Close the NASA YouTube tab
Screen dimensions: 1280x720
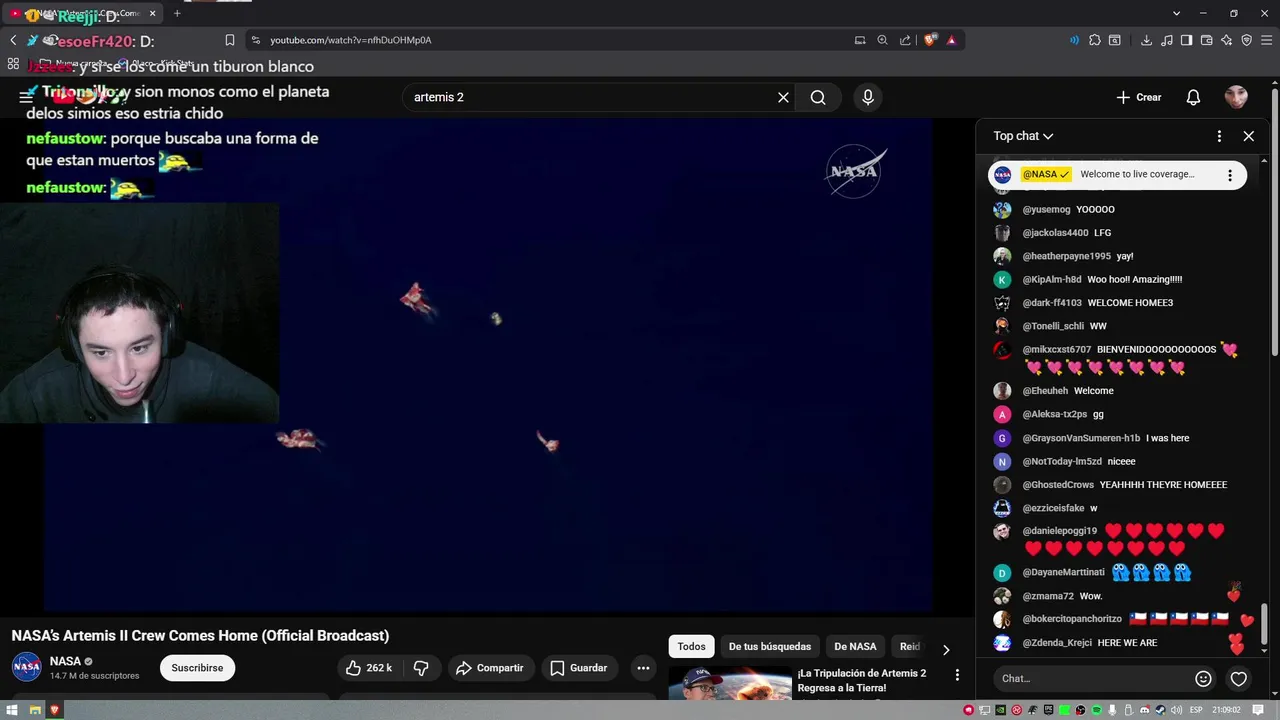pyautogui.click(x=152, y=13)
